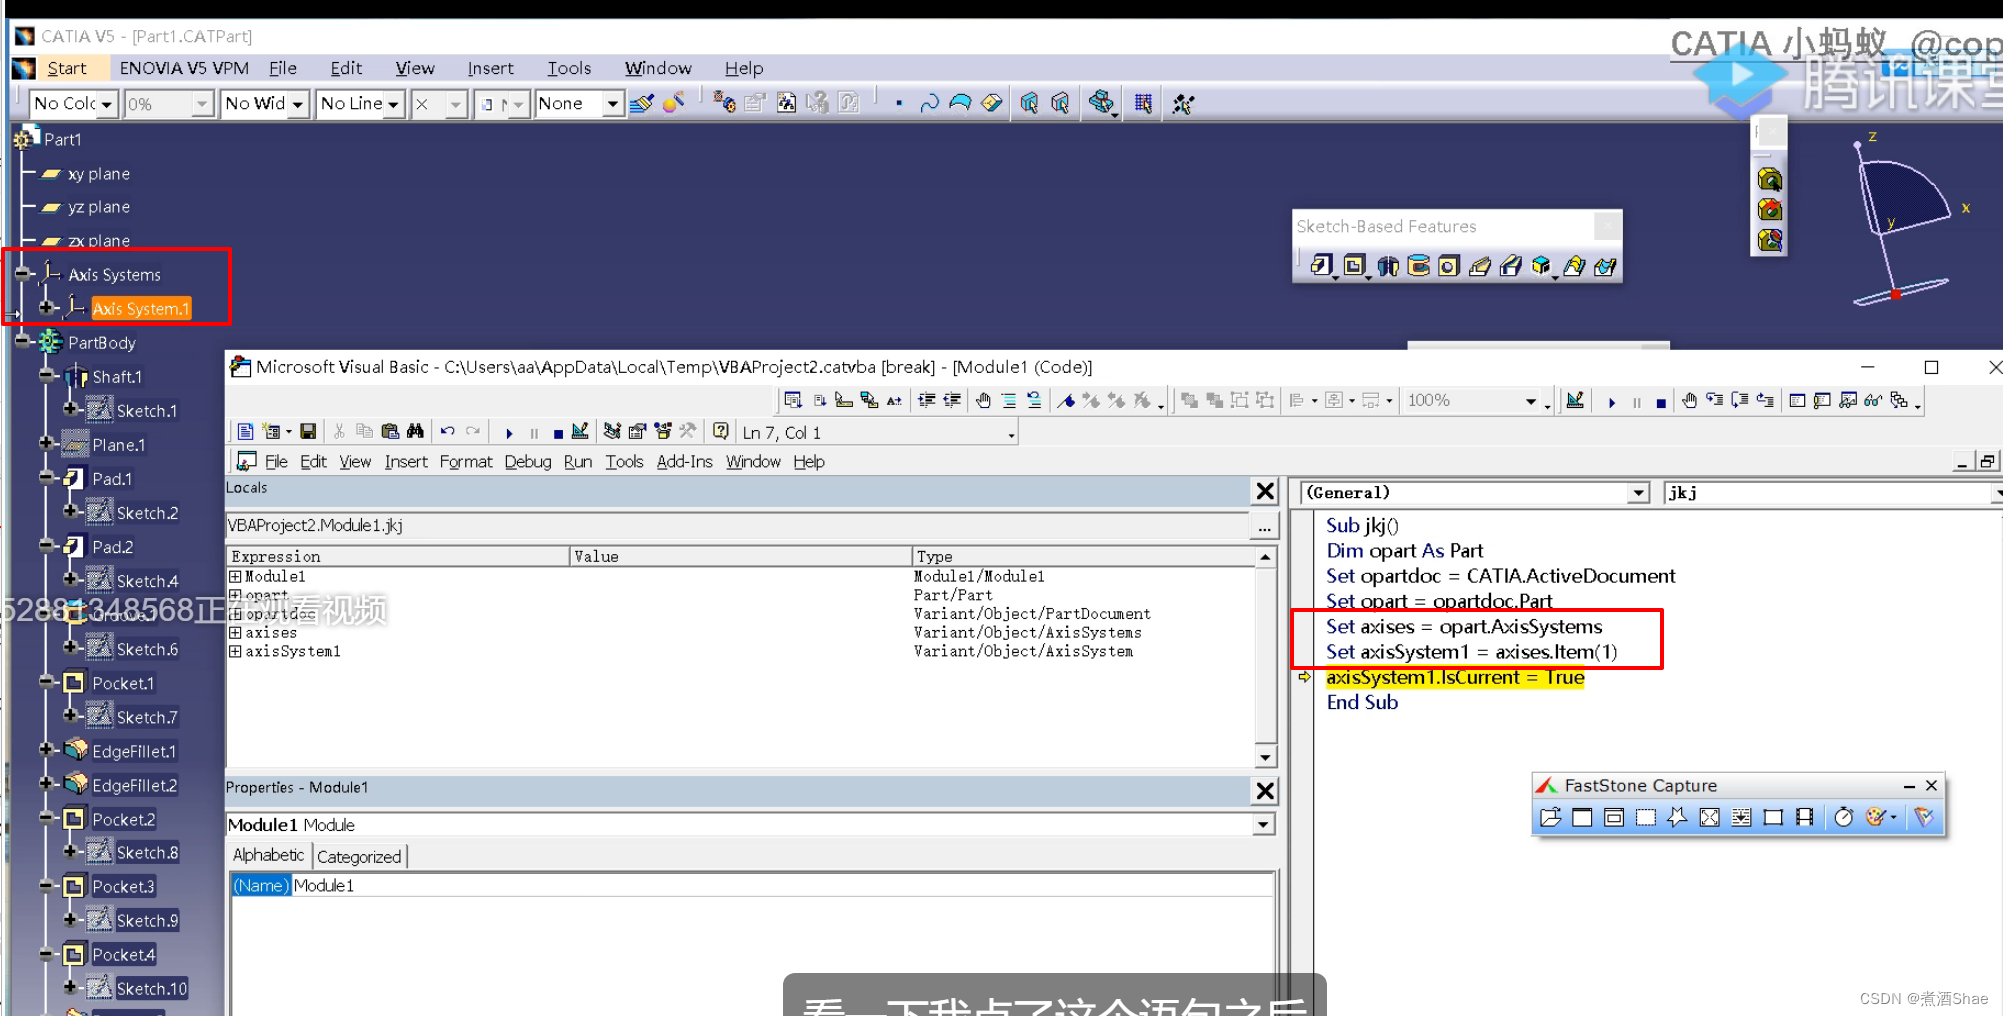Click the Step Over icon in Debug toolbar
This screenshot has width=2003, height=1016.
pyautogui.click(x=1740, y=400)
